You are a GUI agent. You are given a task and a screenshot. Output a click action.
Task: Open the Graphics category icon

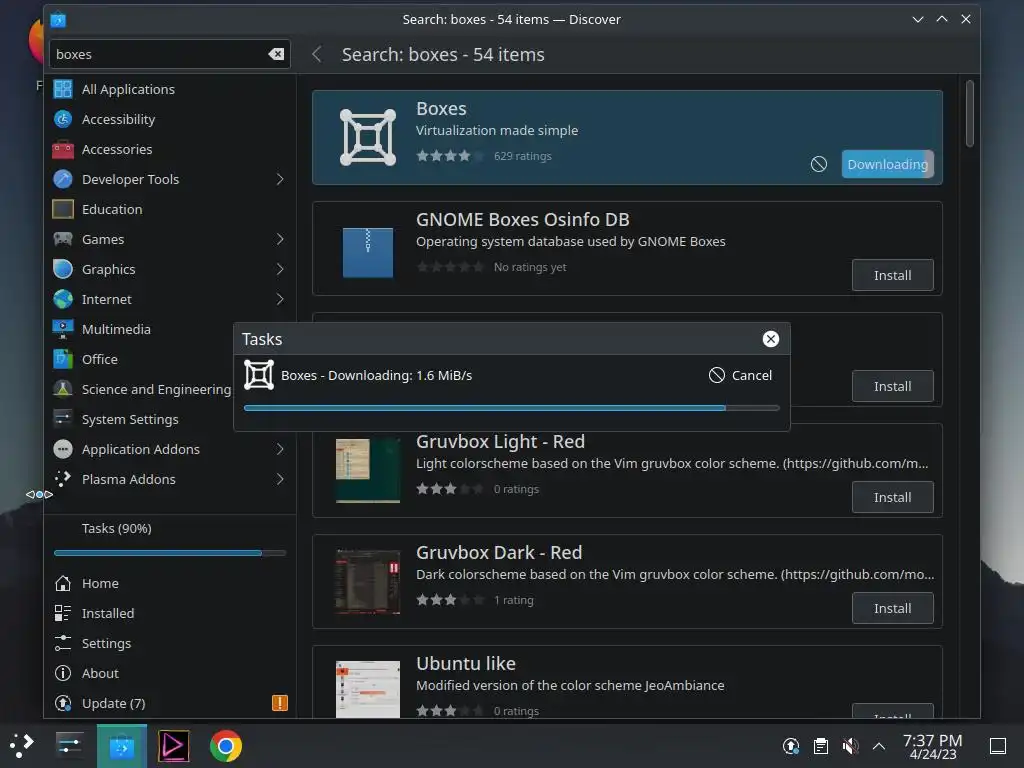click(63, 270)
